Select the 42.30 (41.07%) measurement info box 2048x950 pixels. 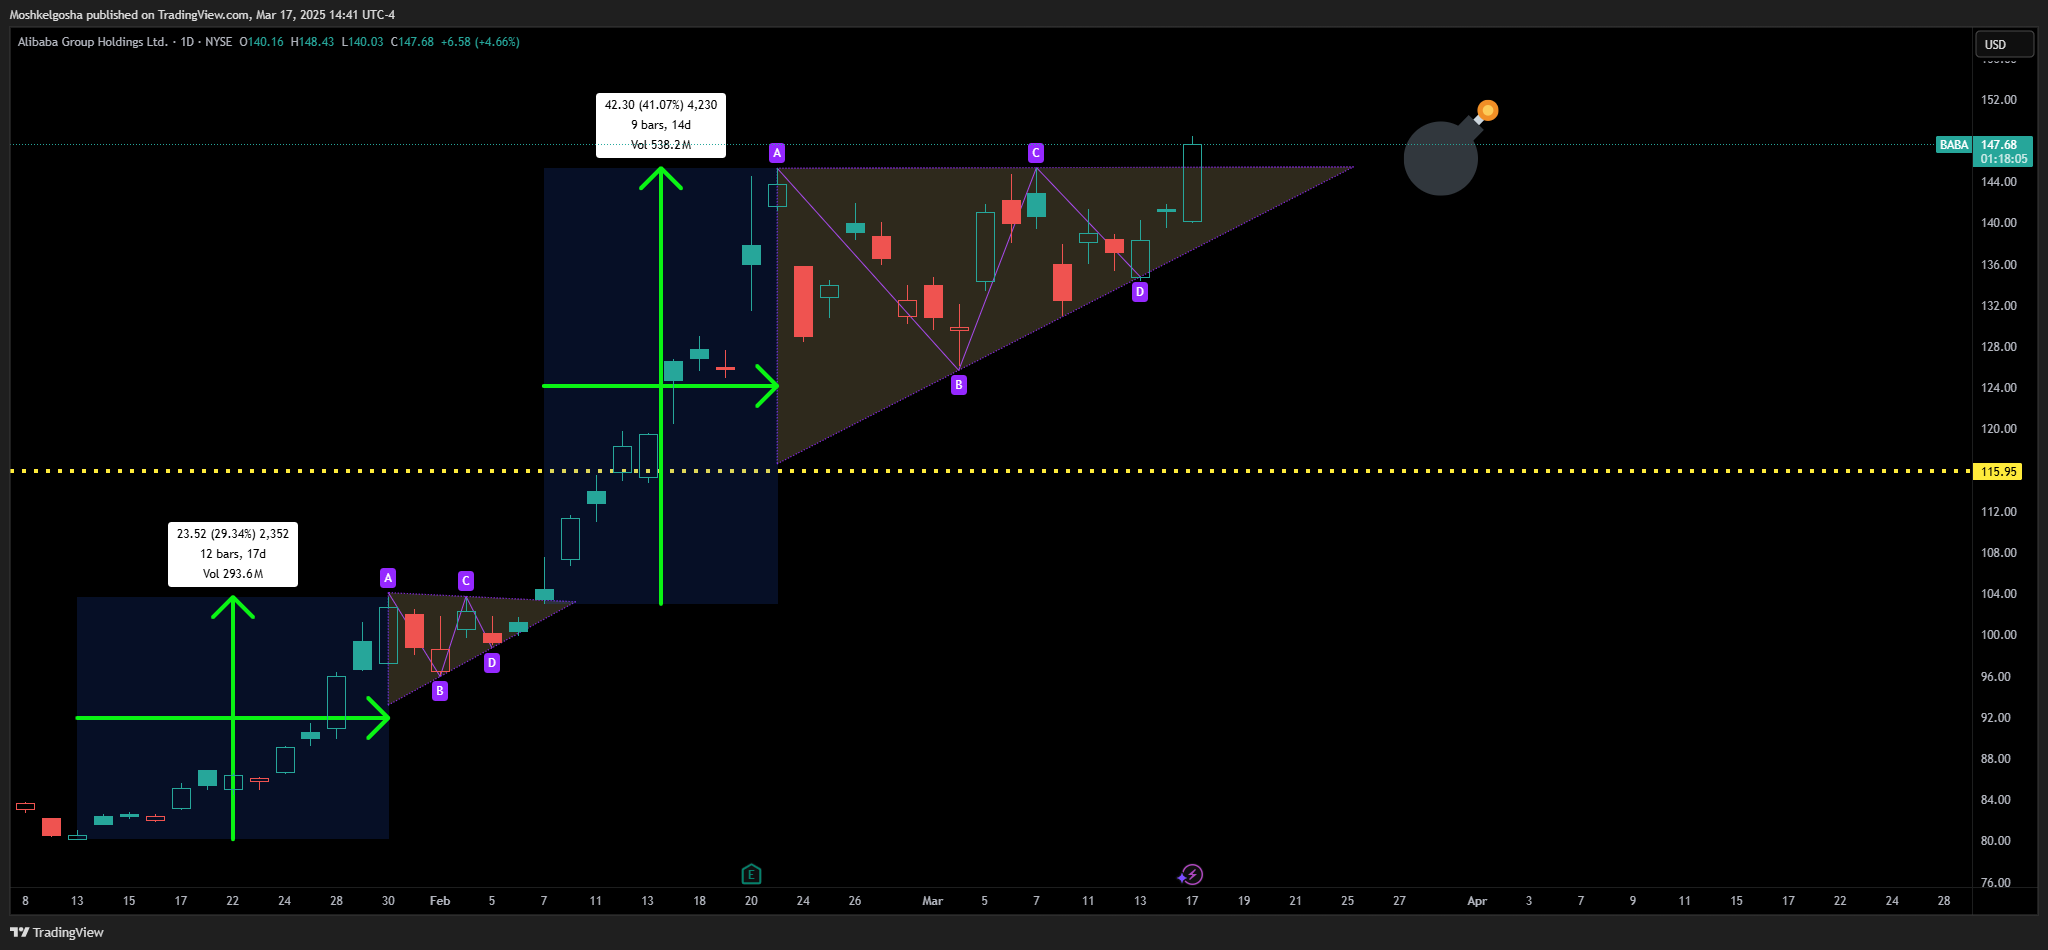click(x=661, y=125)
